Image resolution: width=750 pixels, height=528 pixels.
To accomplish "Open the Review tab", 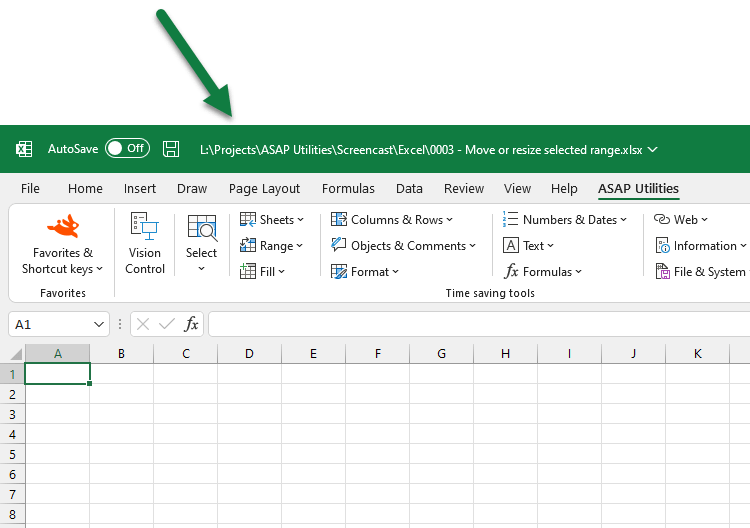I will click(x=464, y=188).
